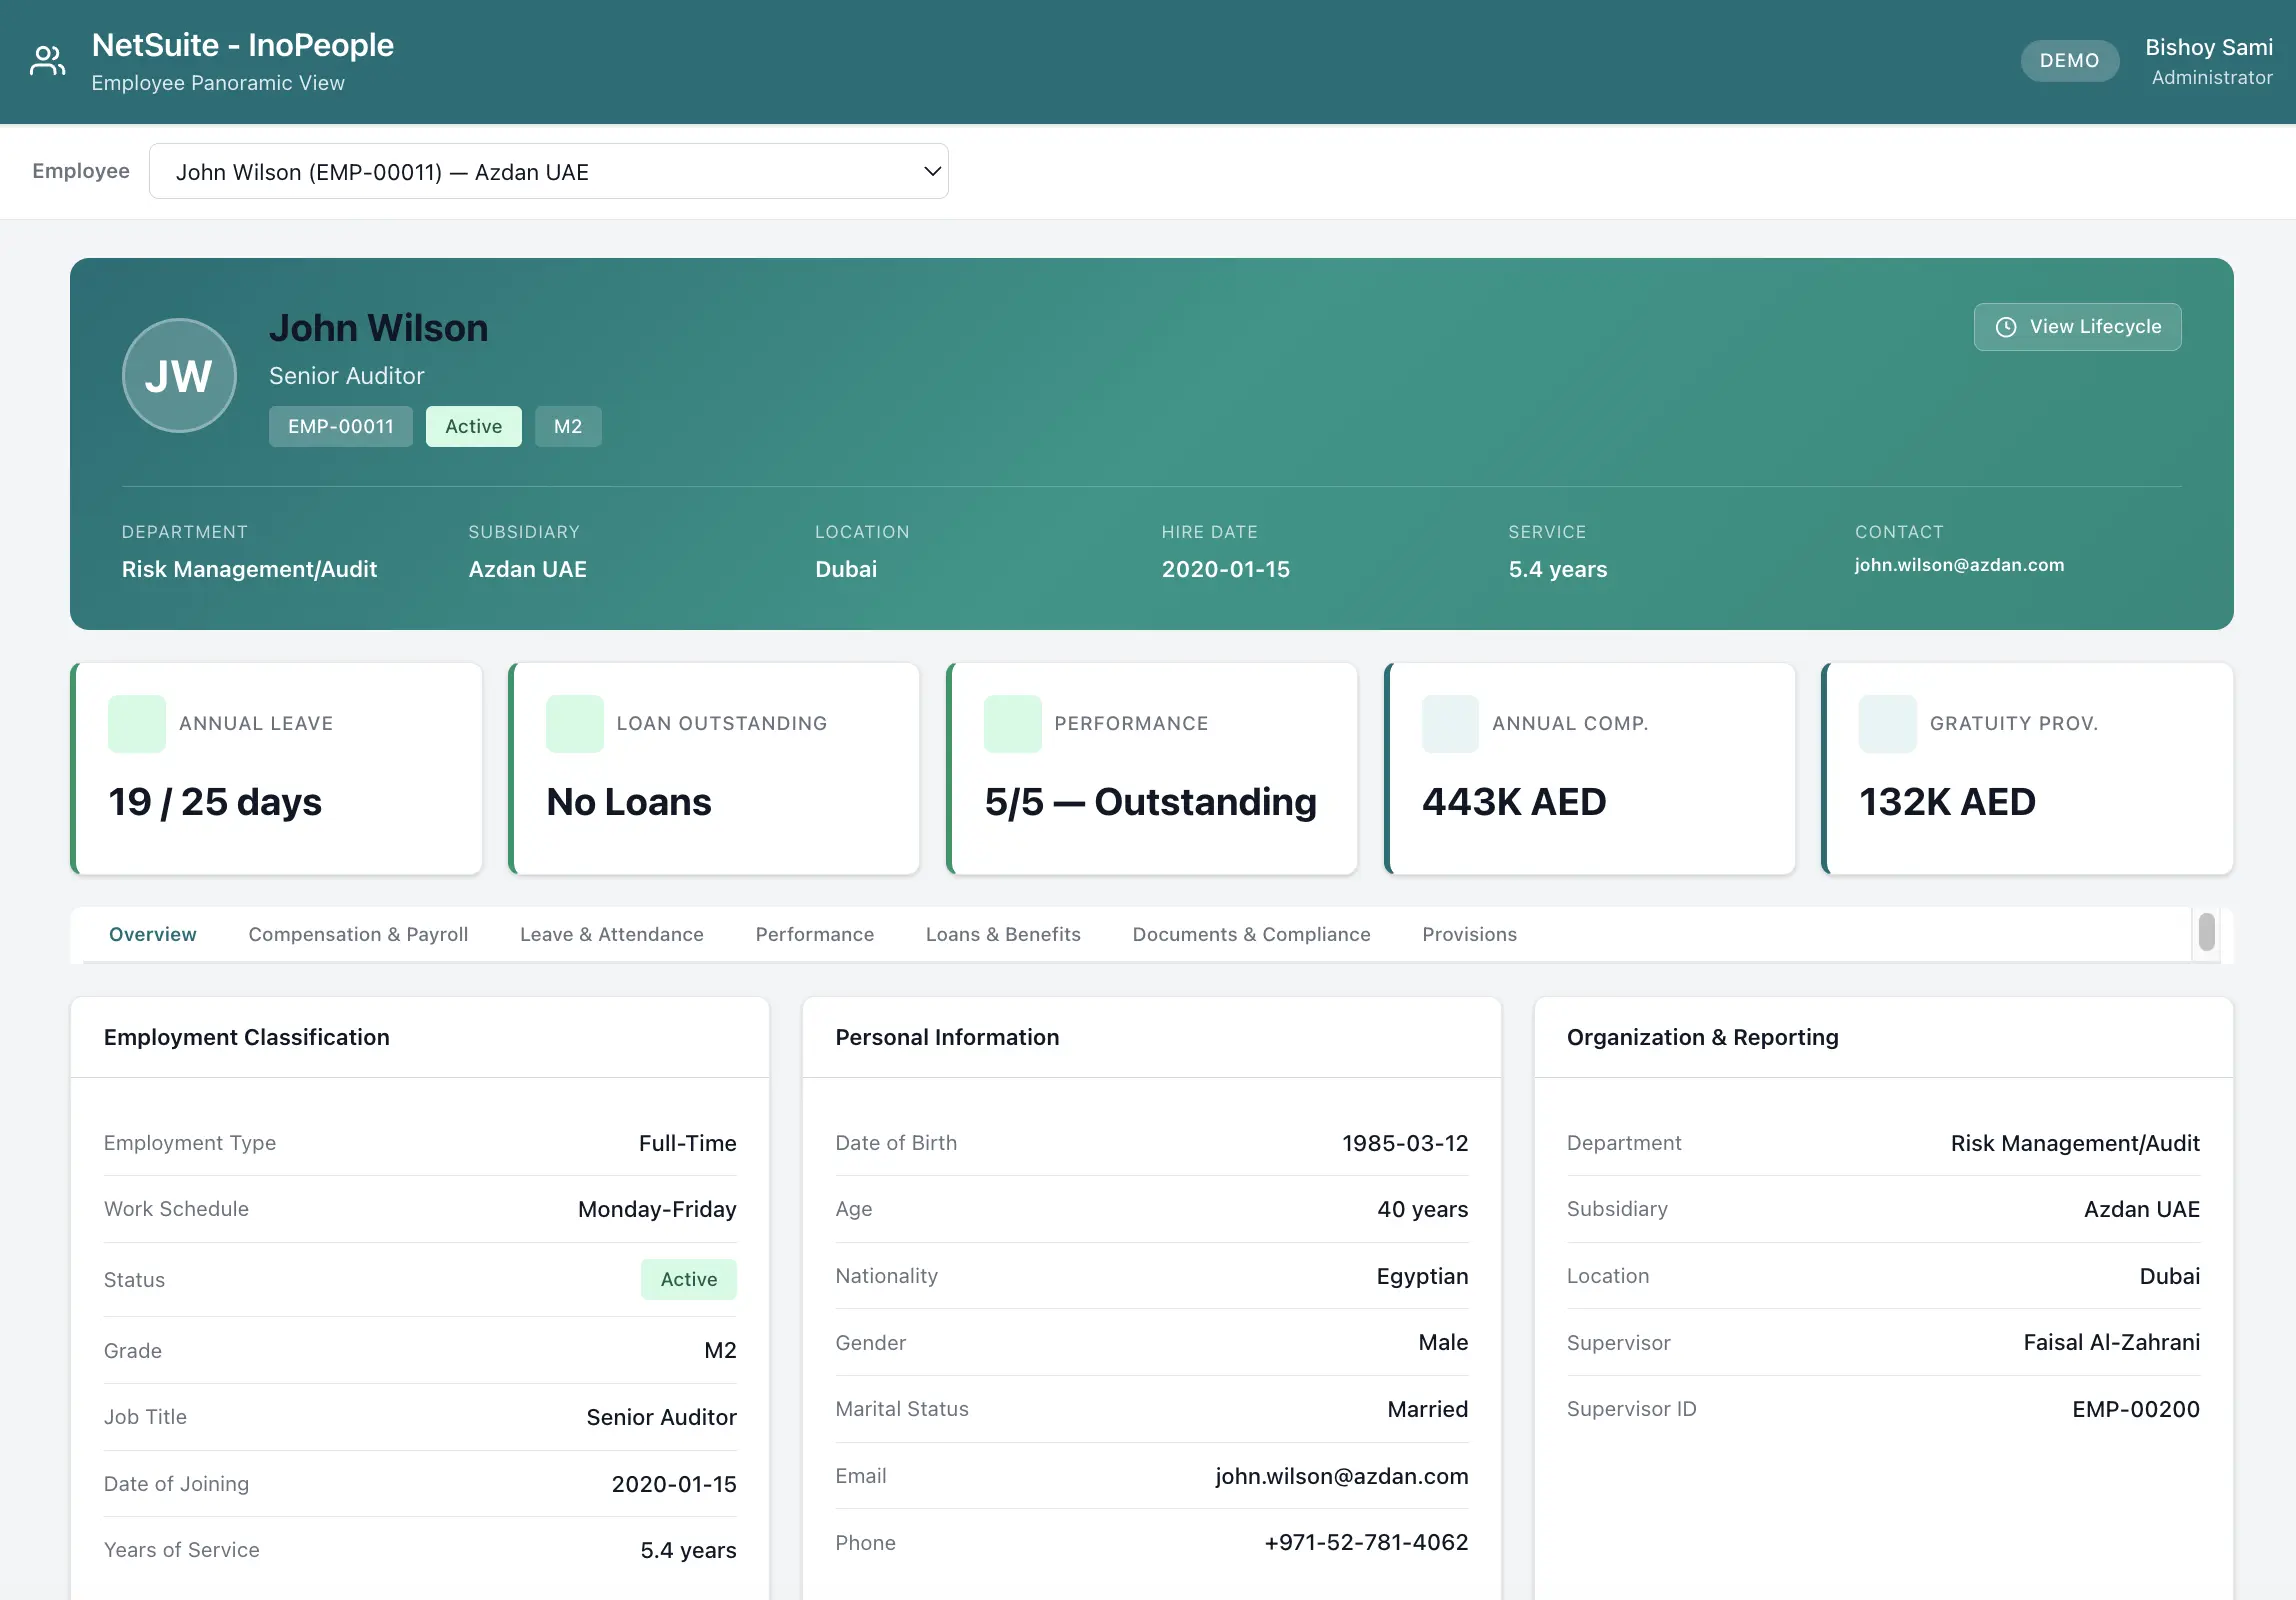Viewport: 2296px width, 1600px height.
Task: Click the clock icon in View Lifecycle
Action: 2005,327
